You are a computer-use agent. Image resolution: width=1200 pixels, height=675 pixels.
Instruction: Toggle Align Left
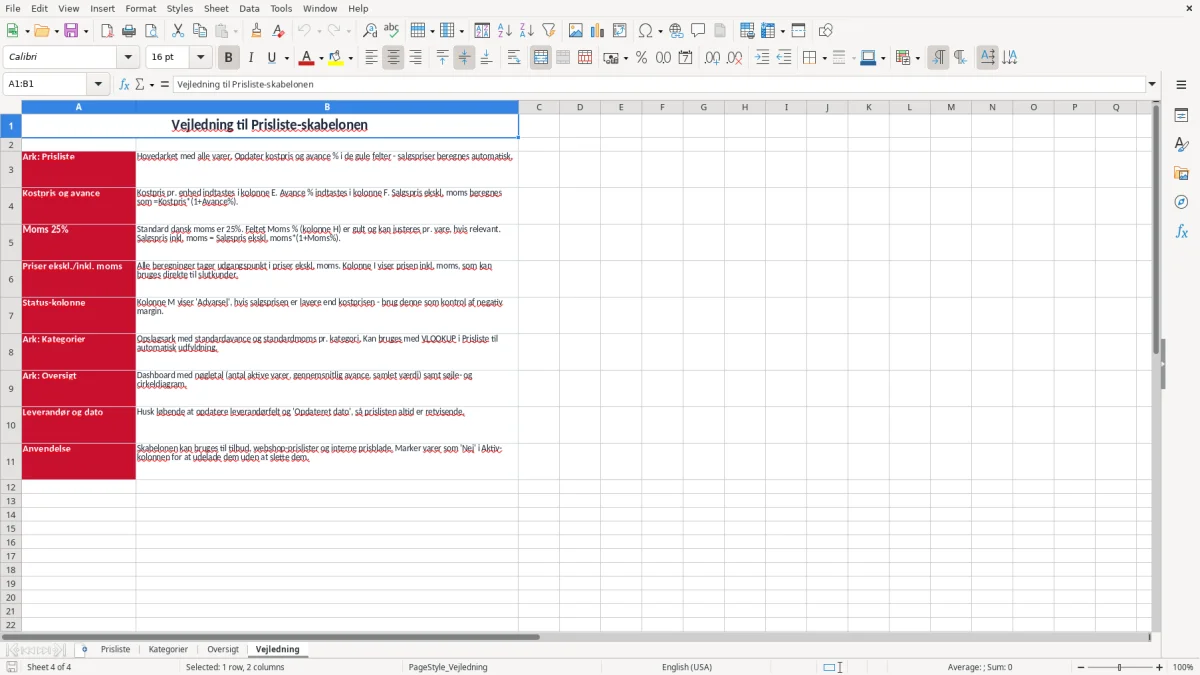pyautogui.click(x=372, y=58)
